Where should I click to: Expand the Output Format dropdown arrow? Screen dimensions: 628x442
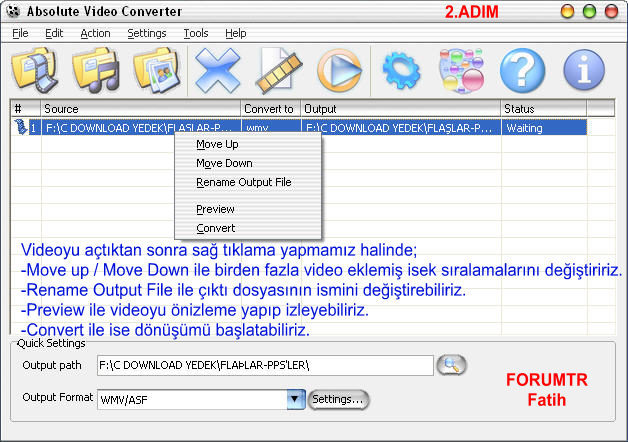pyautogui.click(x=296, y=399)
